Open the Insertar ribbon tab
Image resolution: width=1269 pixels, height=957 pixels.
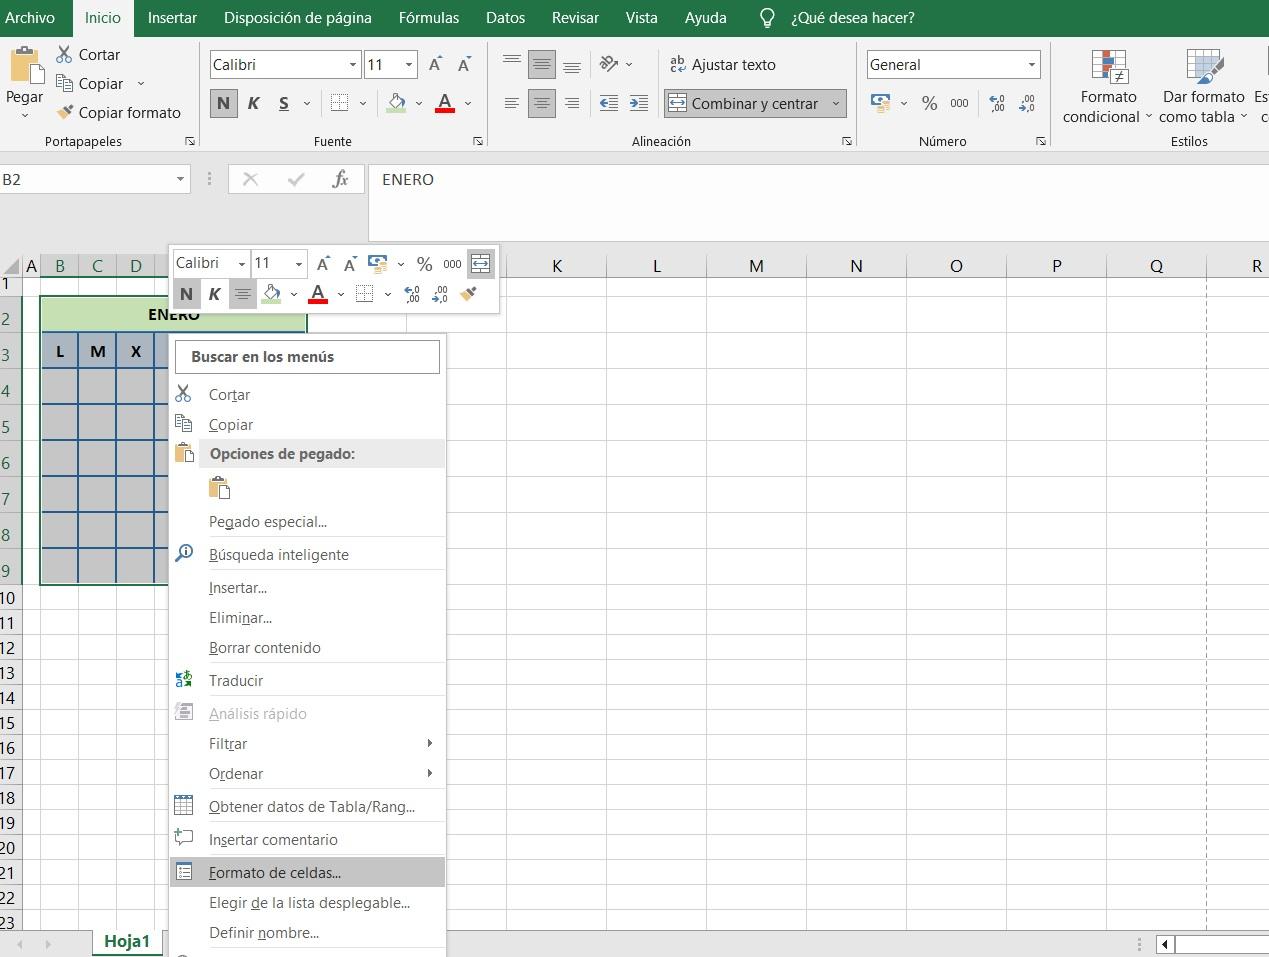click(x=172, y=18)
